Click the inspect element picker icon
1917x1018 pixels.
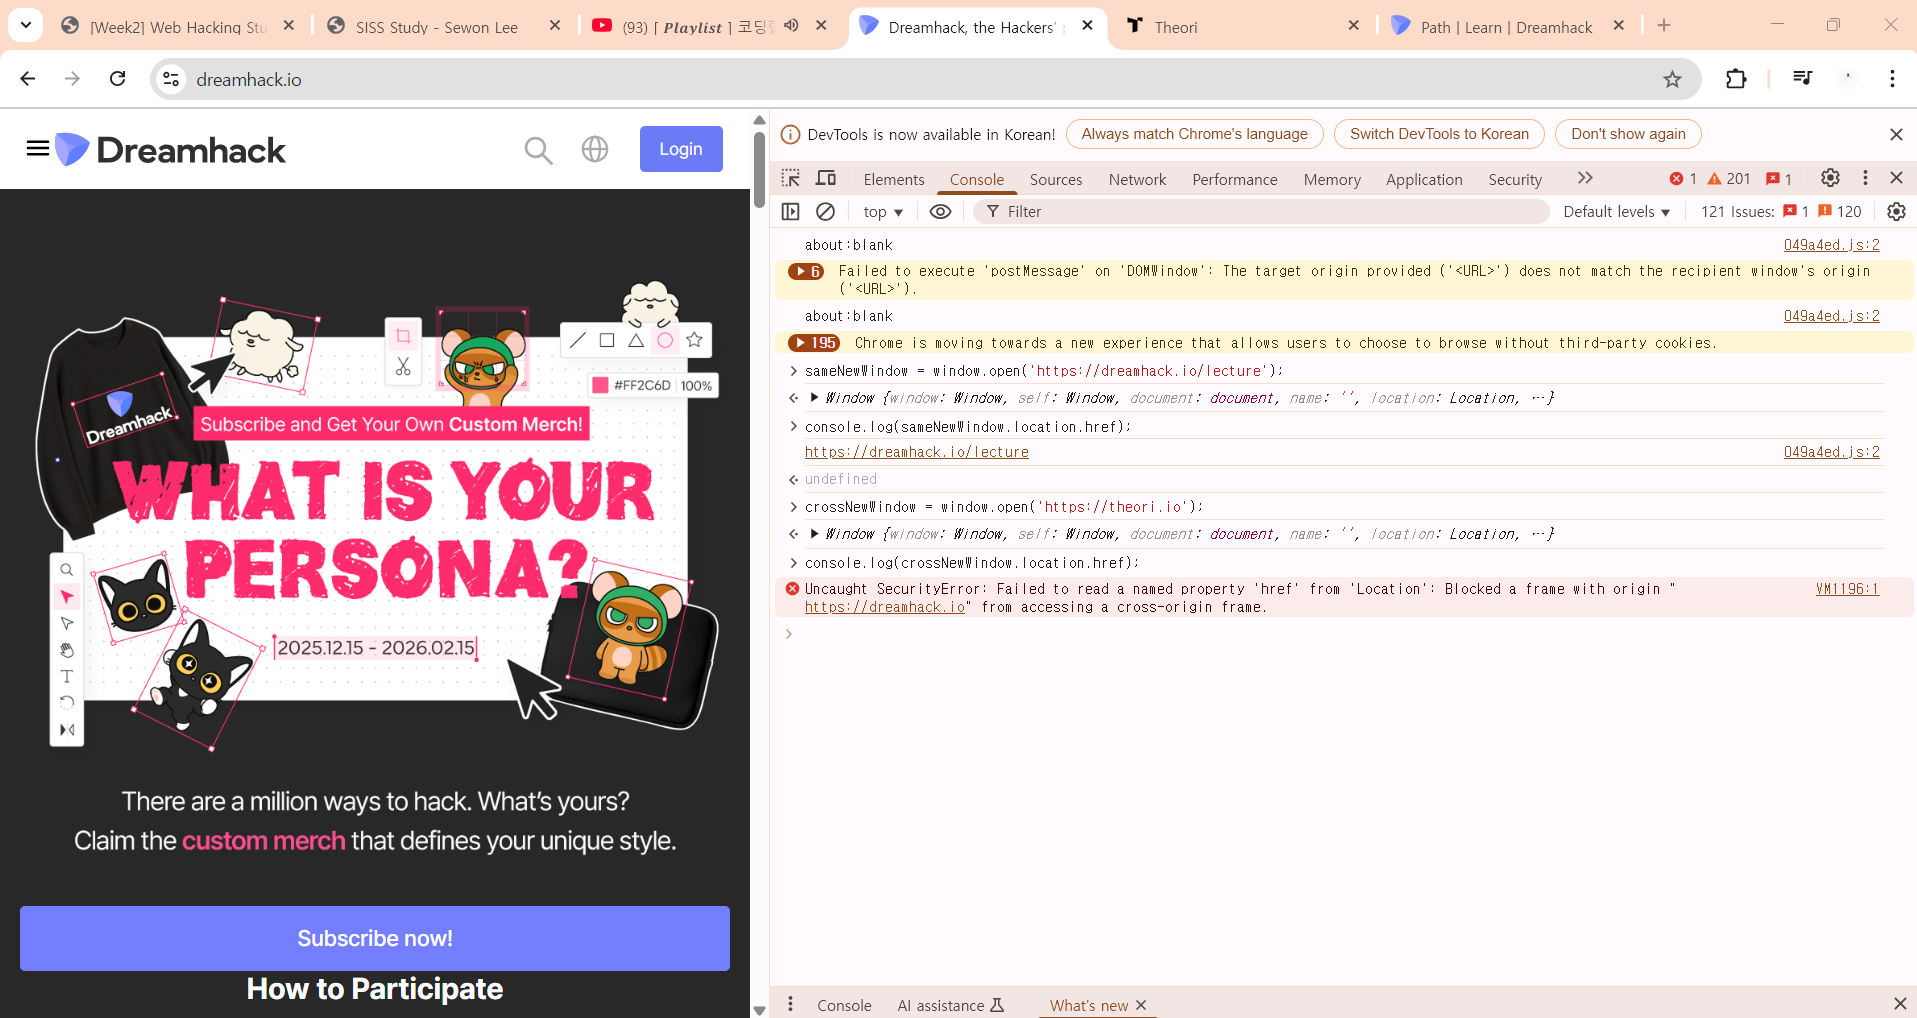(x=791, y=178)
